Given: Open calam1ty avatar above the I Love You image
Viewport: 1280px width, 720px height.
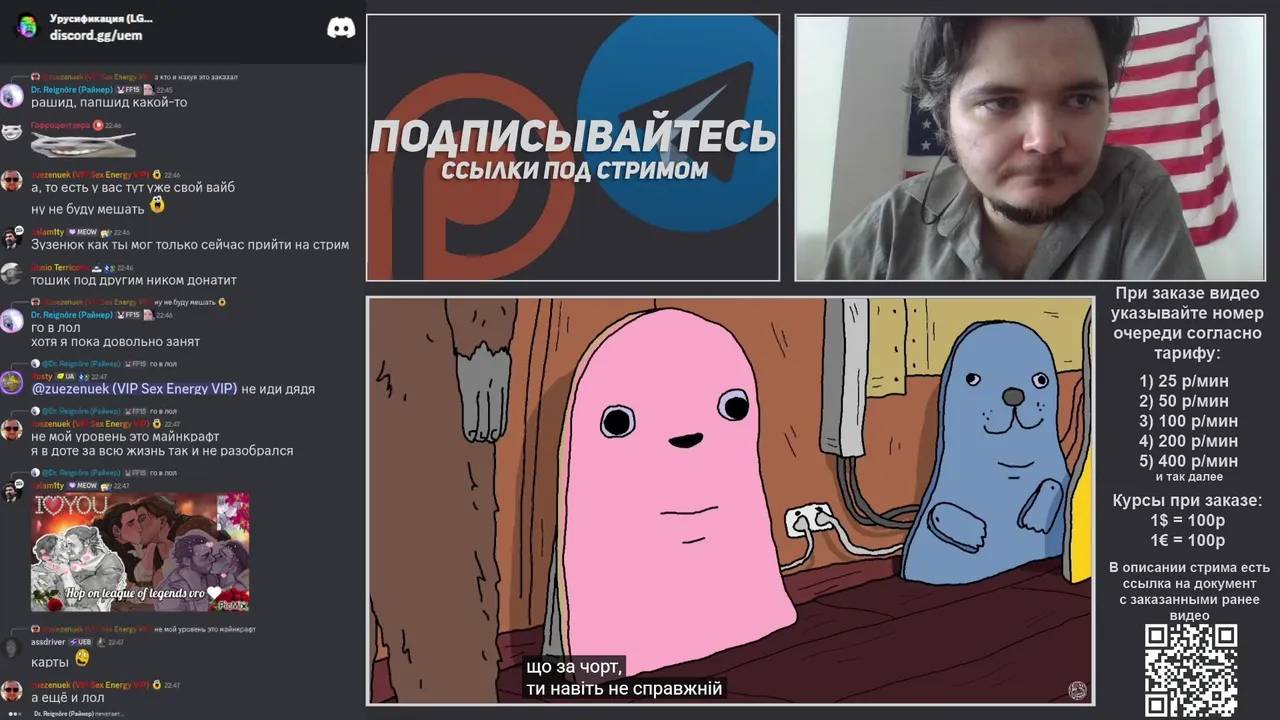Looking at the screenshot, I should [12, 491].
